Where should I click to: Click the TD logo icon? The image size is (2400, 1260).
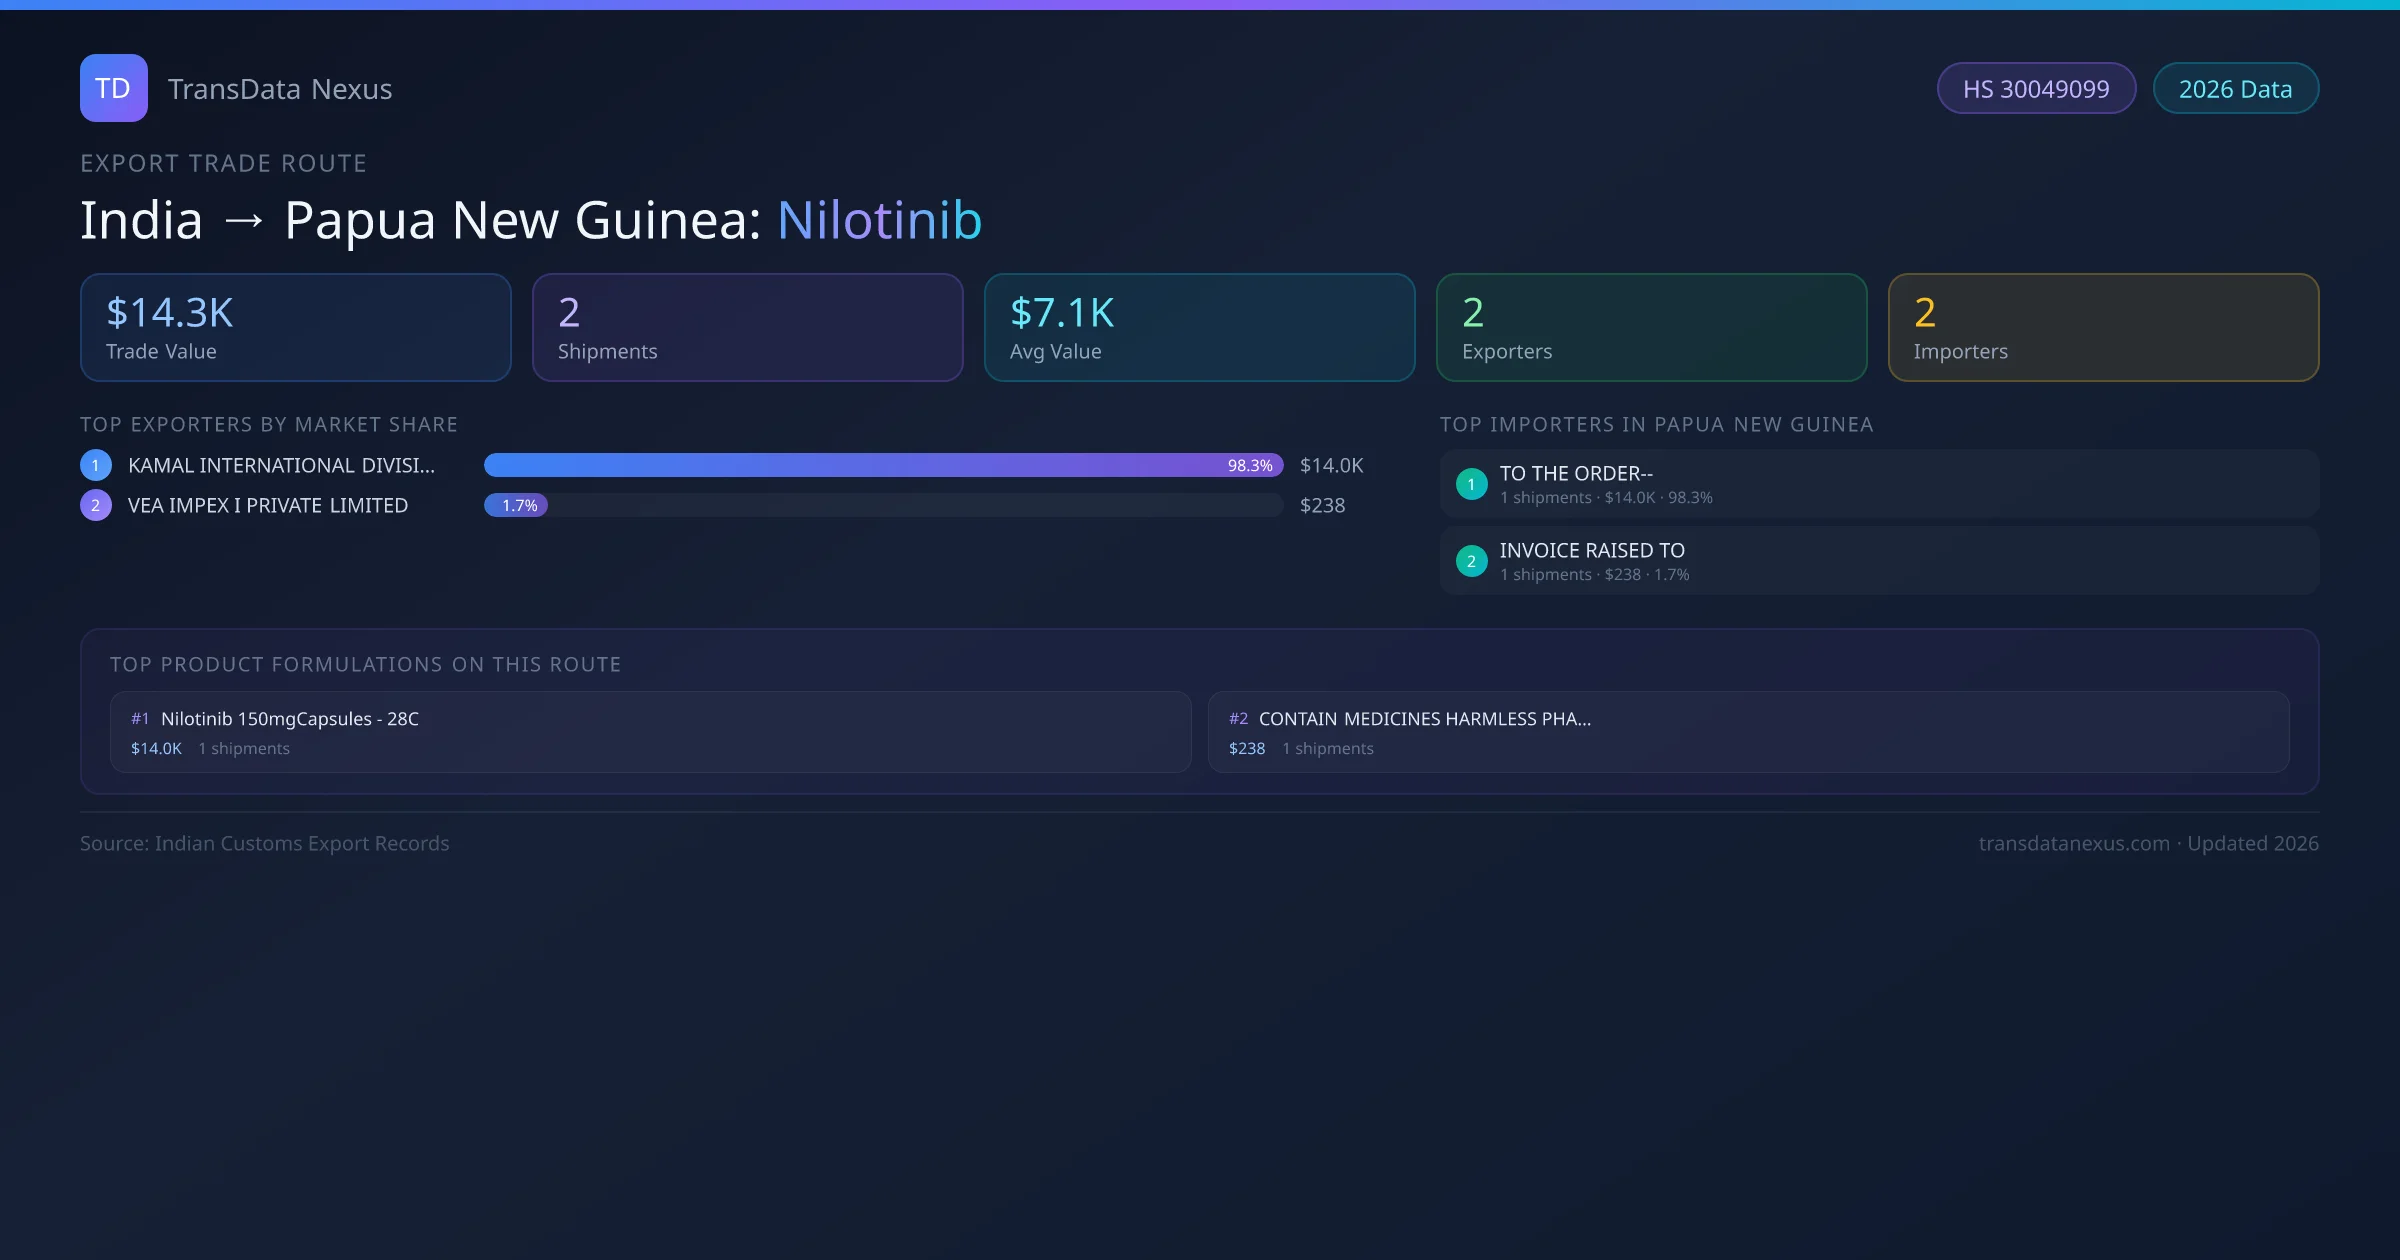113,88
